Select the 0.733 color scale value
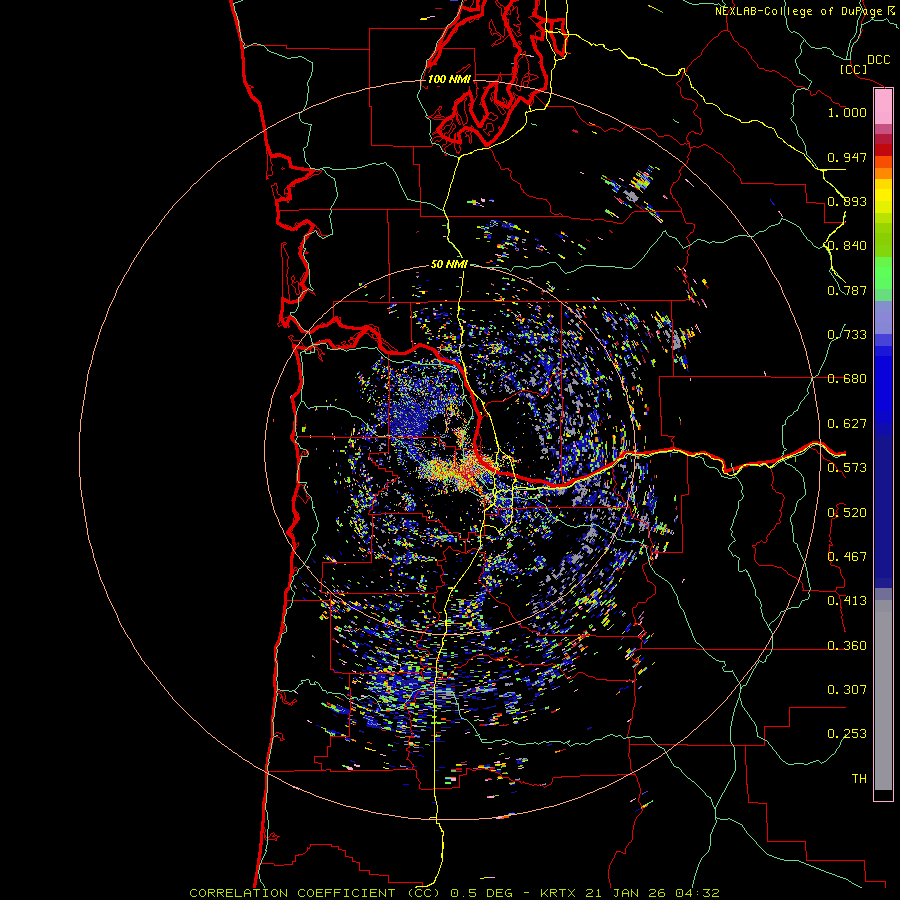The width and height of the screenshot is (900, 900). coord(847,335)
